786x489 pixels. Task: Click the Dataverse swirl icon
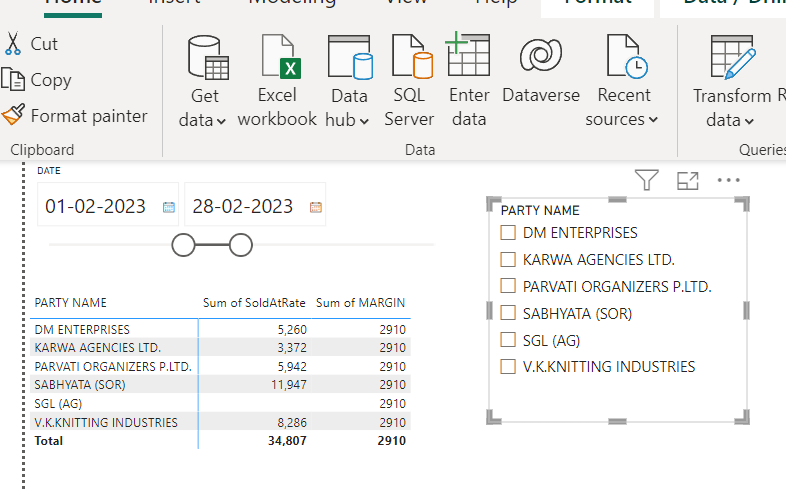541,55
